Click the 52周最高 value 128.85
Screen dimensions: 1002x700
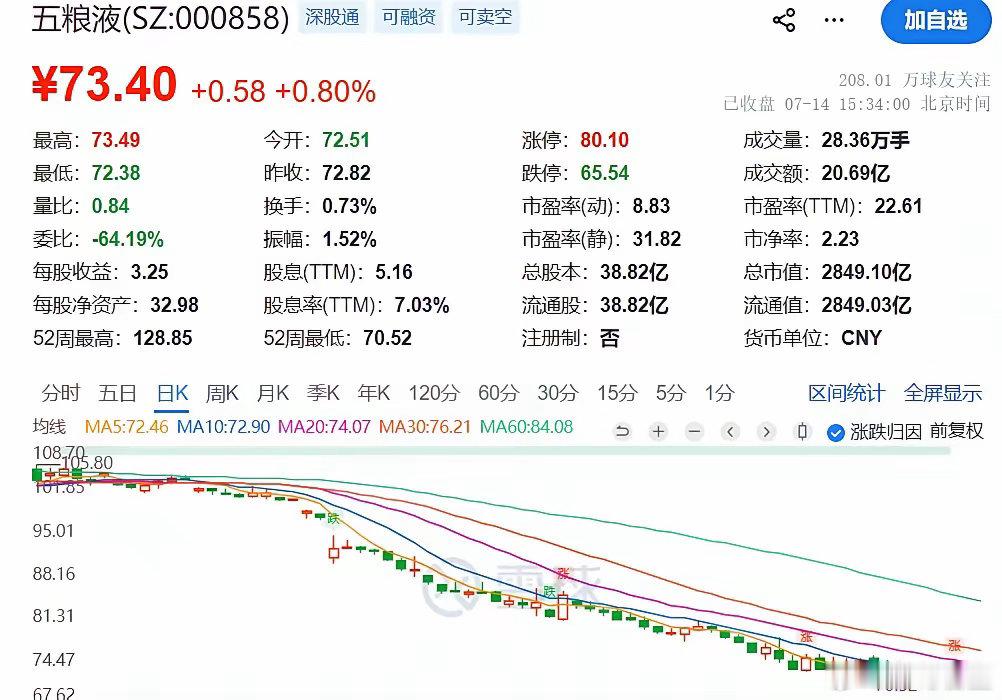click(163, 338)
